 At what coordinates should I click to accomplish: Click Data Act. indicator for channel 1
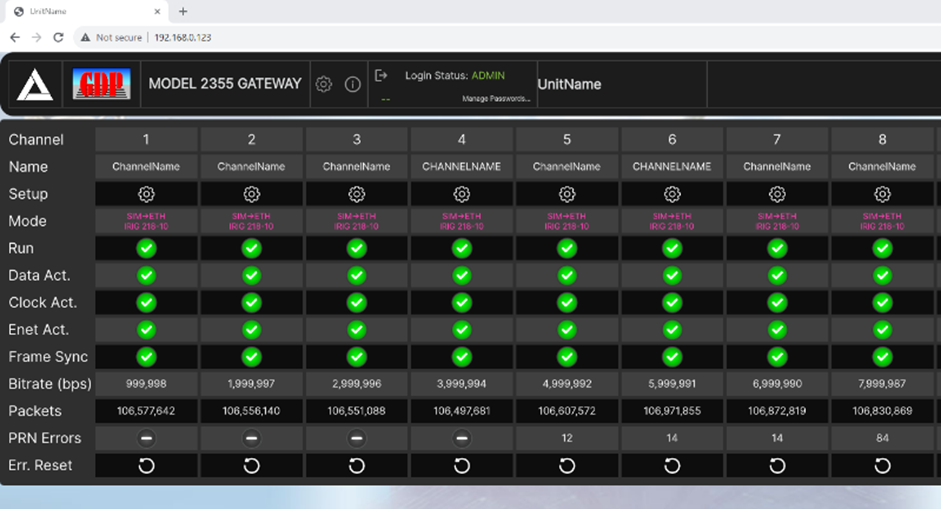(146, 276)
